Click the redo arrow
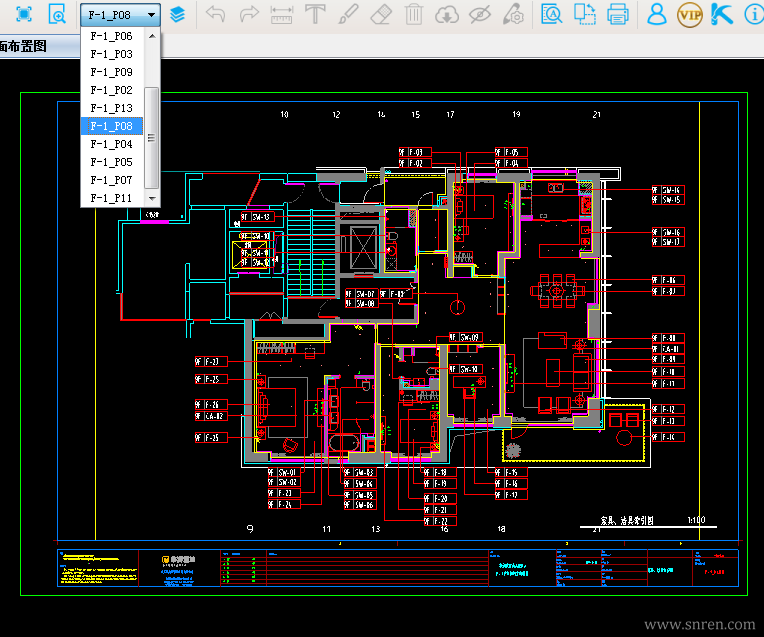 tap(249, 14)
